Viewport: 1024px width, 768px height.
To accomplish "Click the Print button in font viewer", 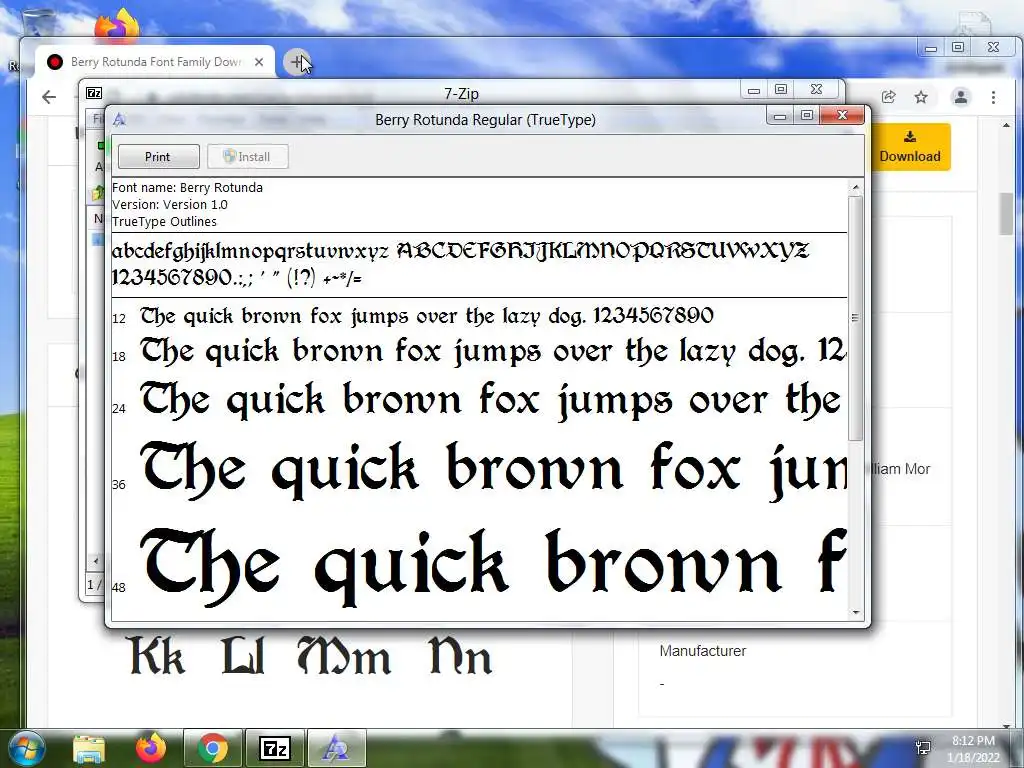I will 159,157.
